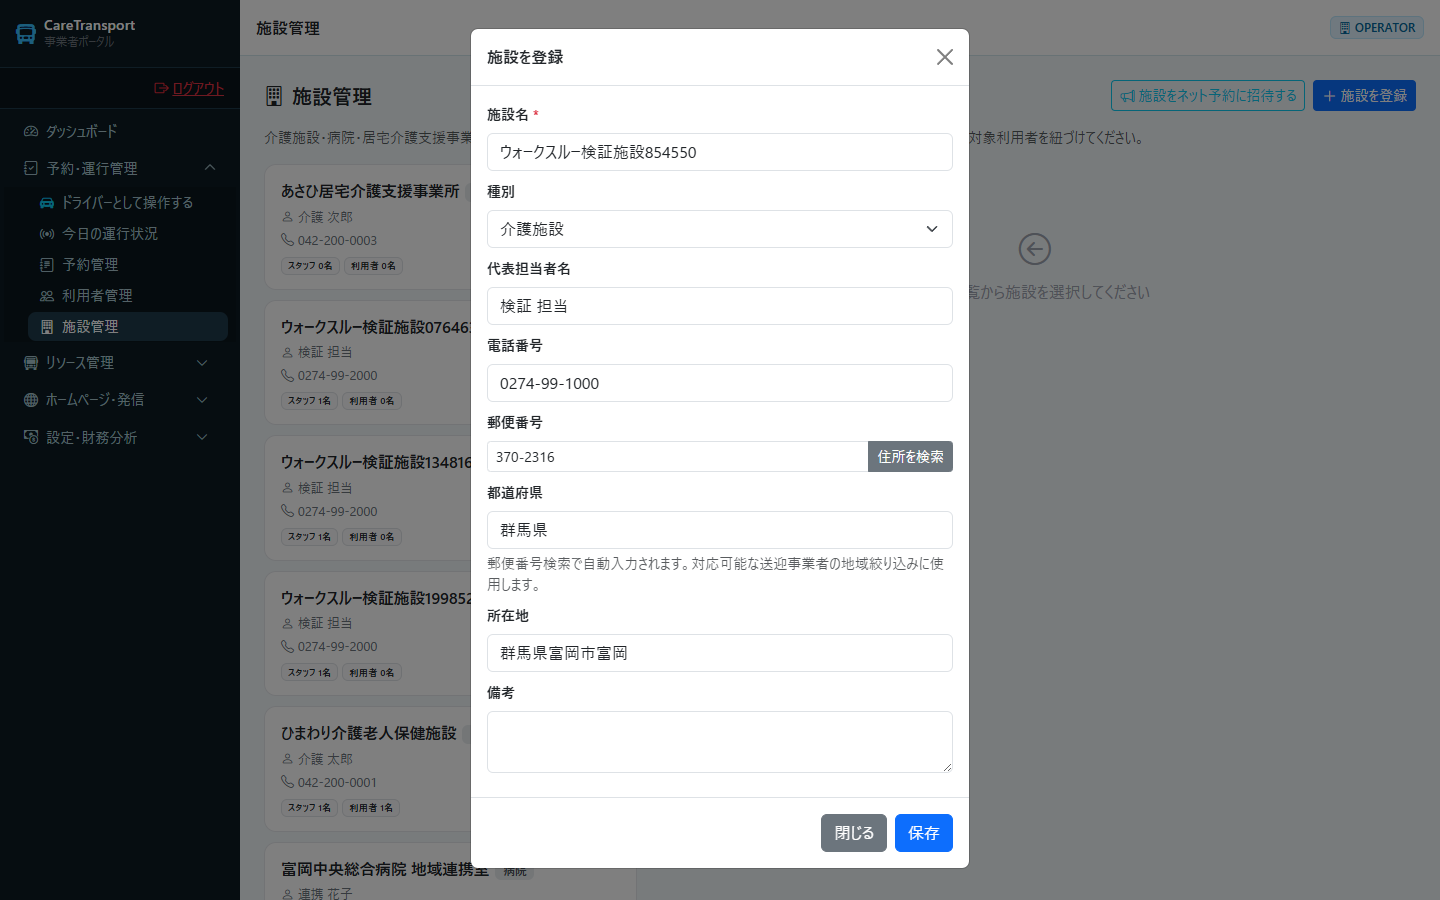
Task: Click the OPERATOR role badge
Action: 1376,28
